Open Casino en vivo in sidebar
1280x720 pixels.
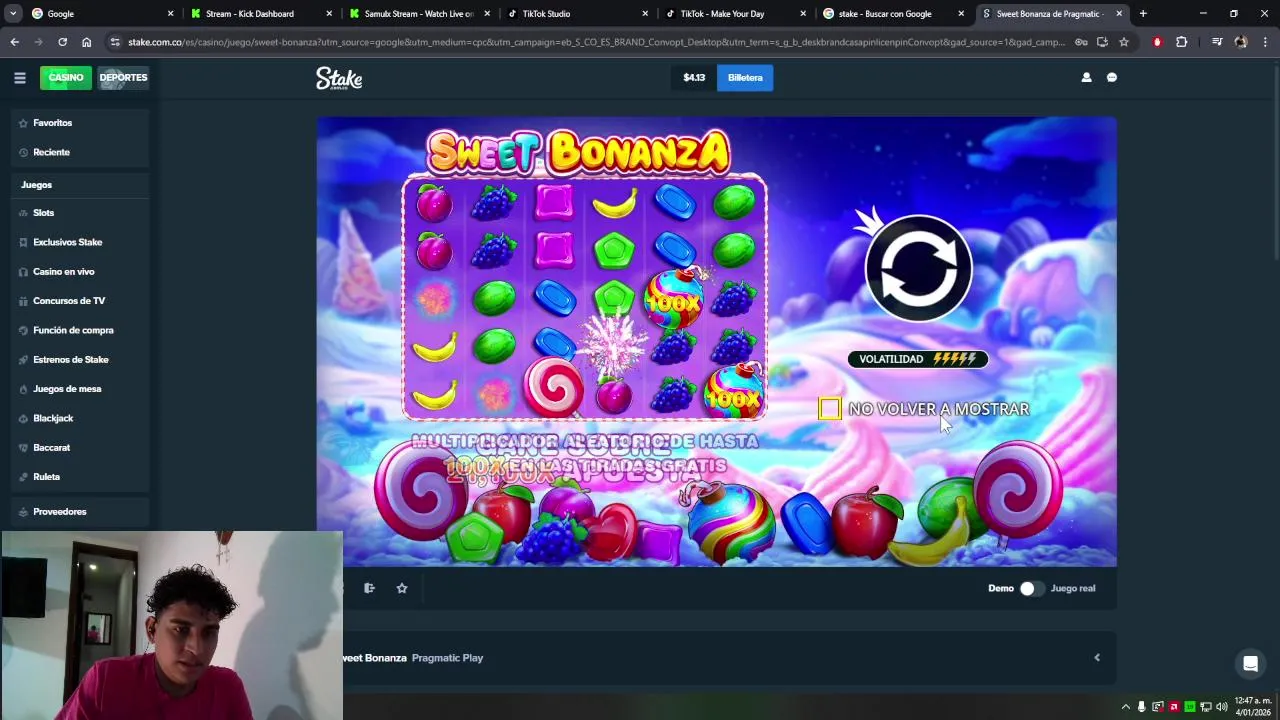point(80,271)
